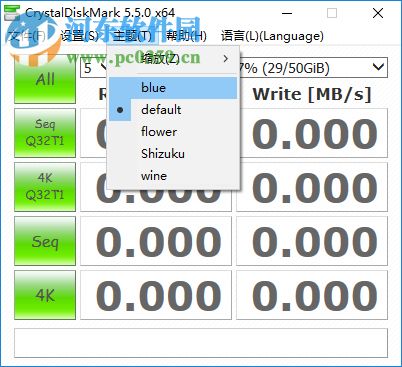Close the CrystalDiskMark window
The width and height of the screenshot is (402, 367).
click(x=378, y=13)
